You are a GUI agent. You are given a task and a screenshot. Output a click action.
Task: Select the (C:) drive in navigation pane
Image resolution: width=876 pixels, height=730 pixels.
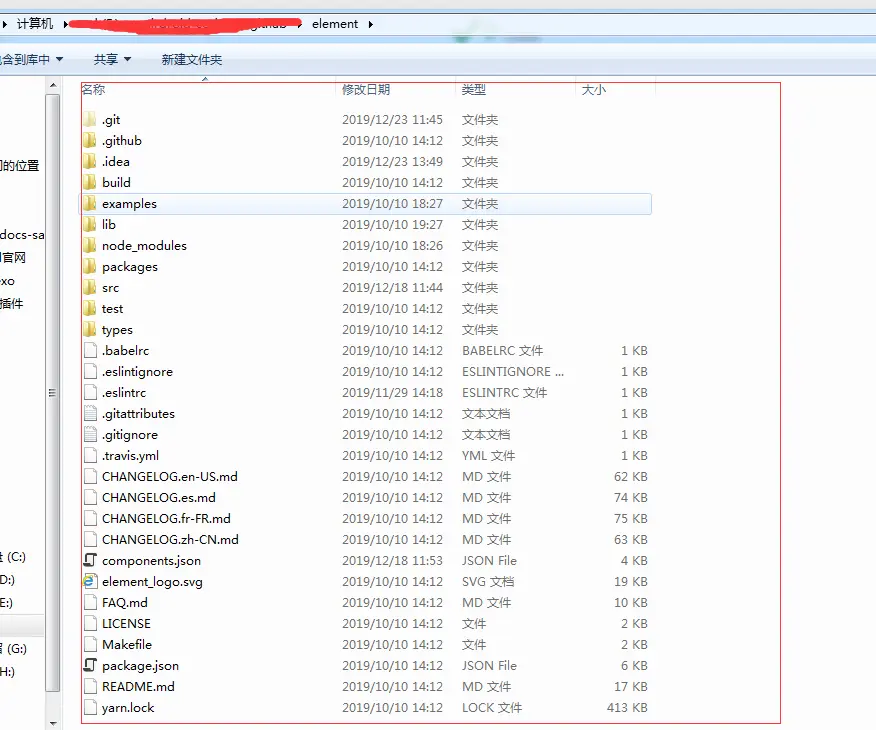pos(13,557)
